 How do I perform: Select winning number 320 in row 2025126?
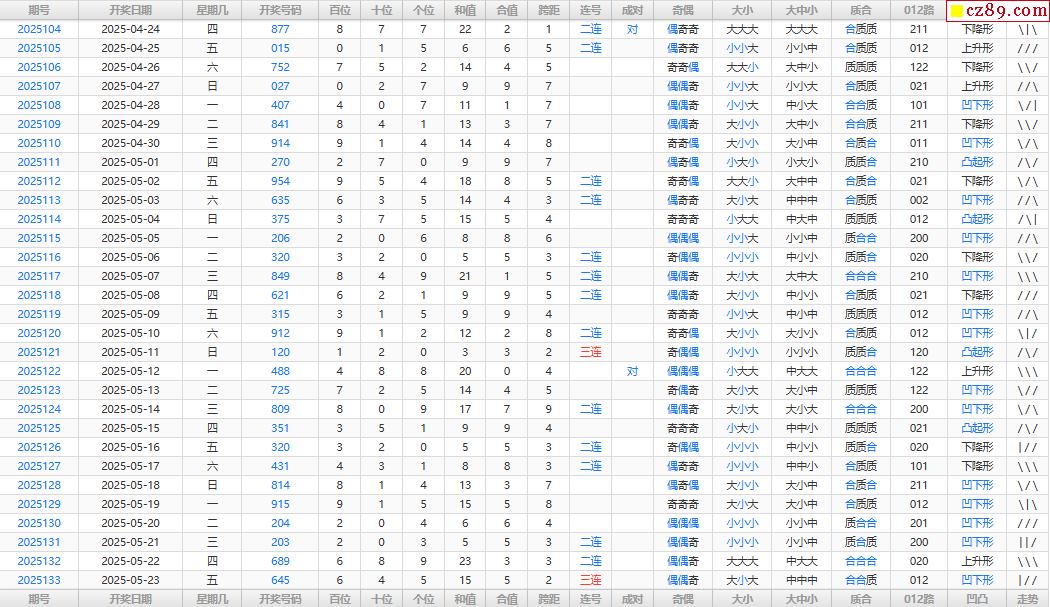pyautogui.click(x=281, y=448)
